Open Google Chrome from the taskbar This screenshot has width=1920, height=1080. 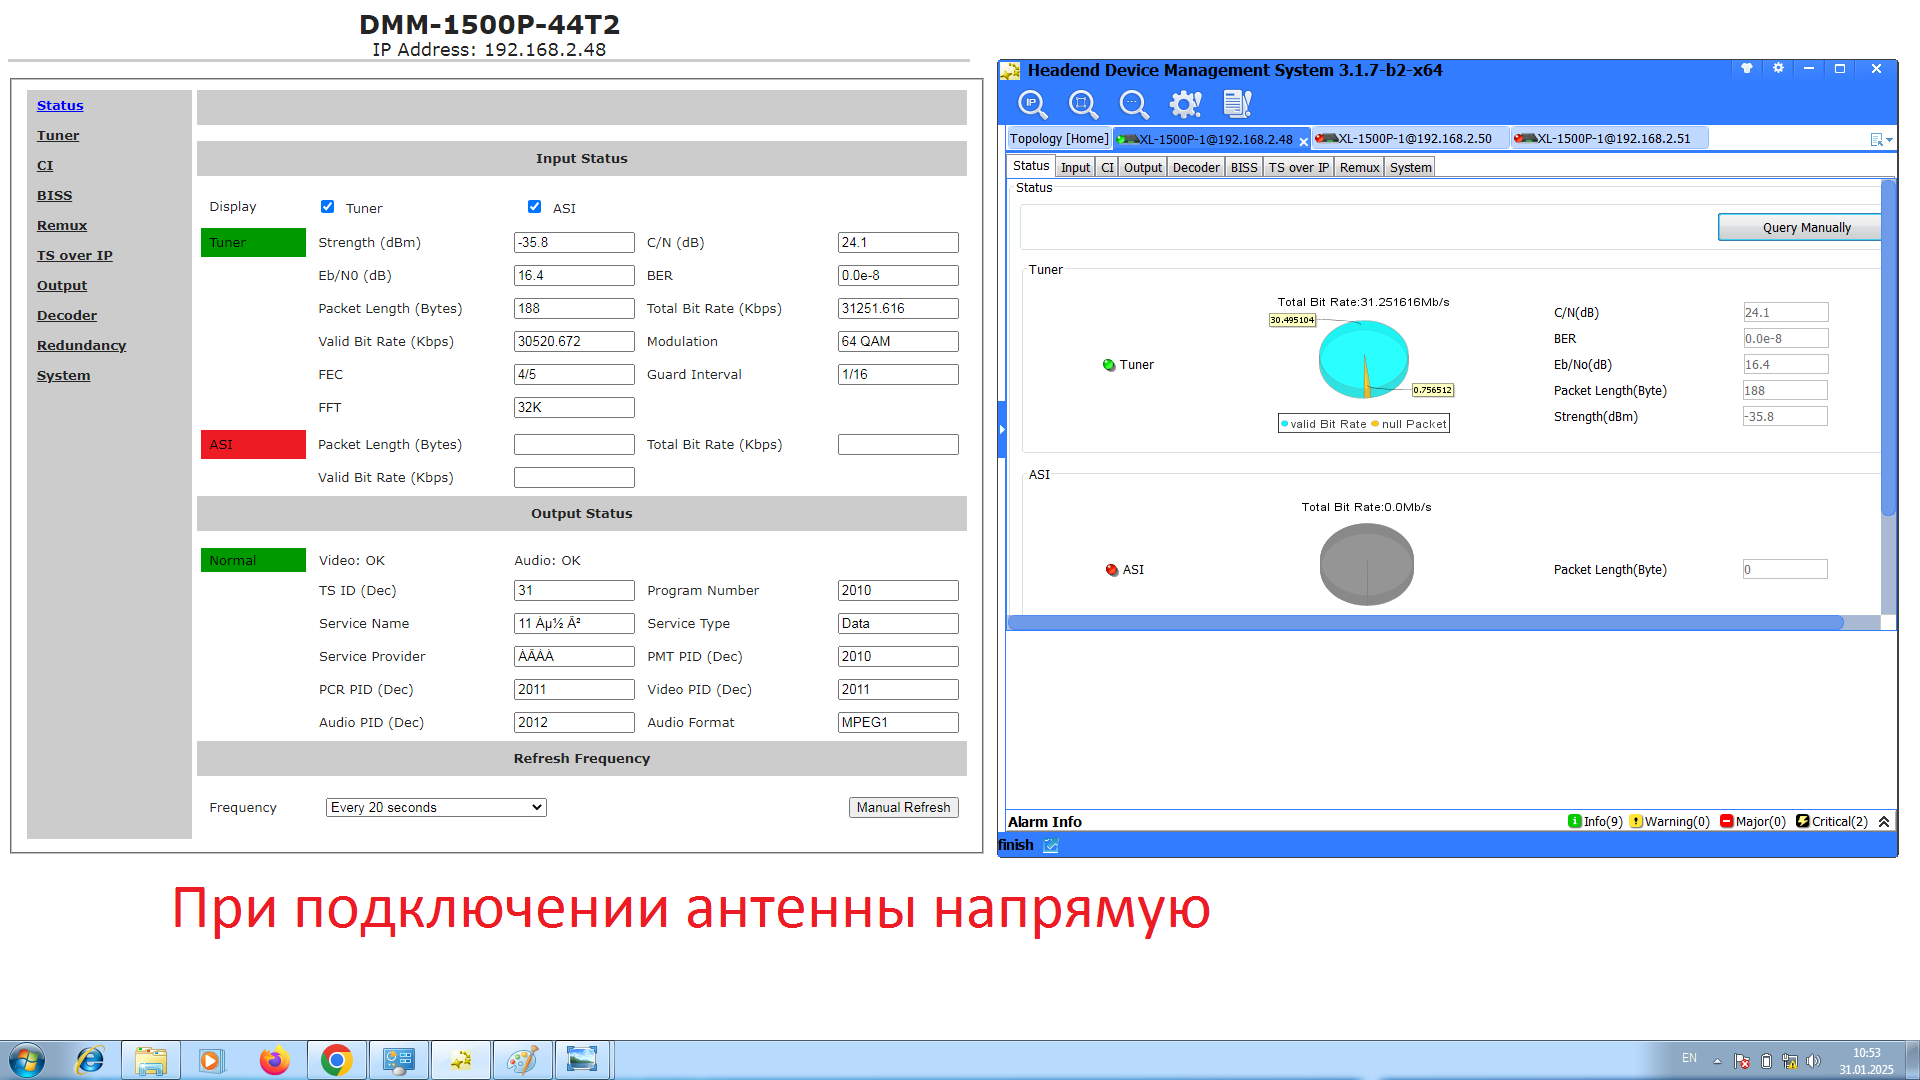pyautogui.click(x=337, y=1060)
